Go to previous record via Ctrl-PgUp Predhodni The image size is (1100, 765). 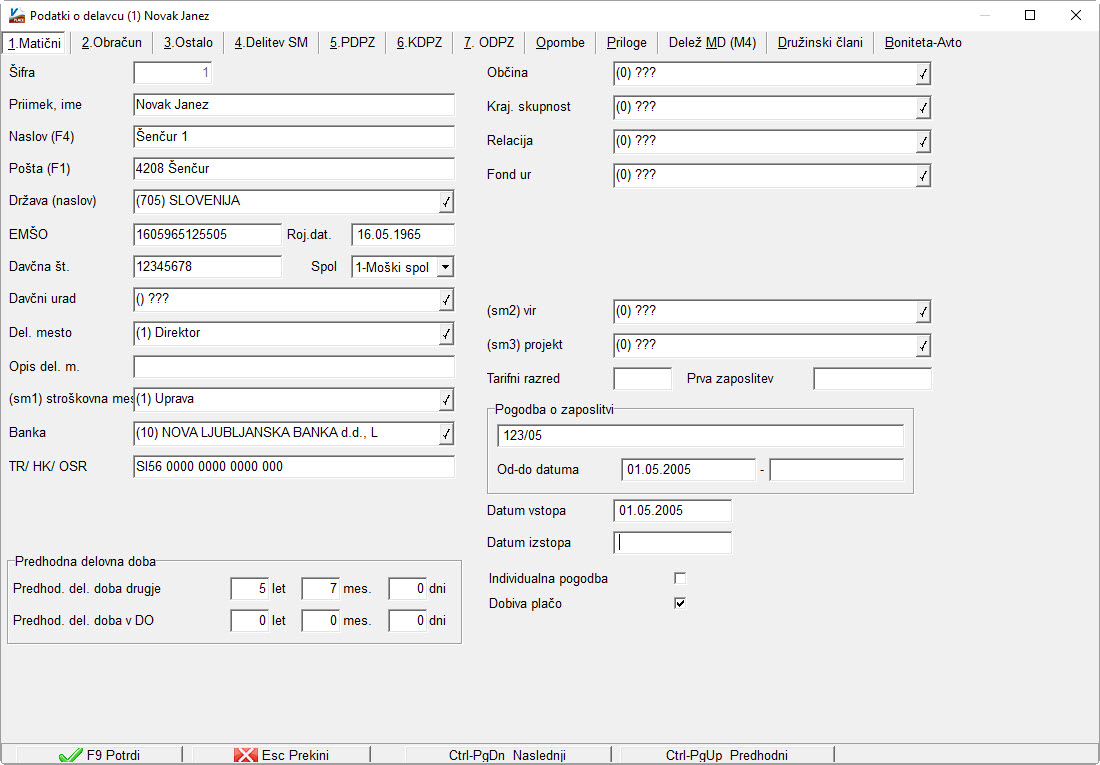(726, 755)
